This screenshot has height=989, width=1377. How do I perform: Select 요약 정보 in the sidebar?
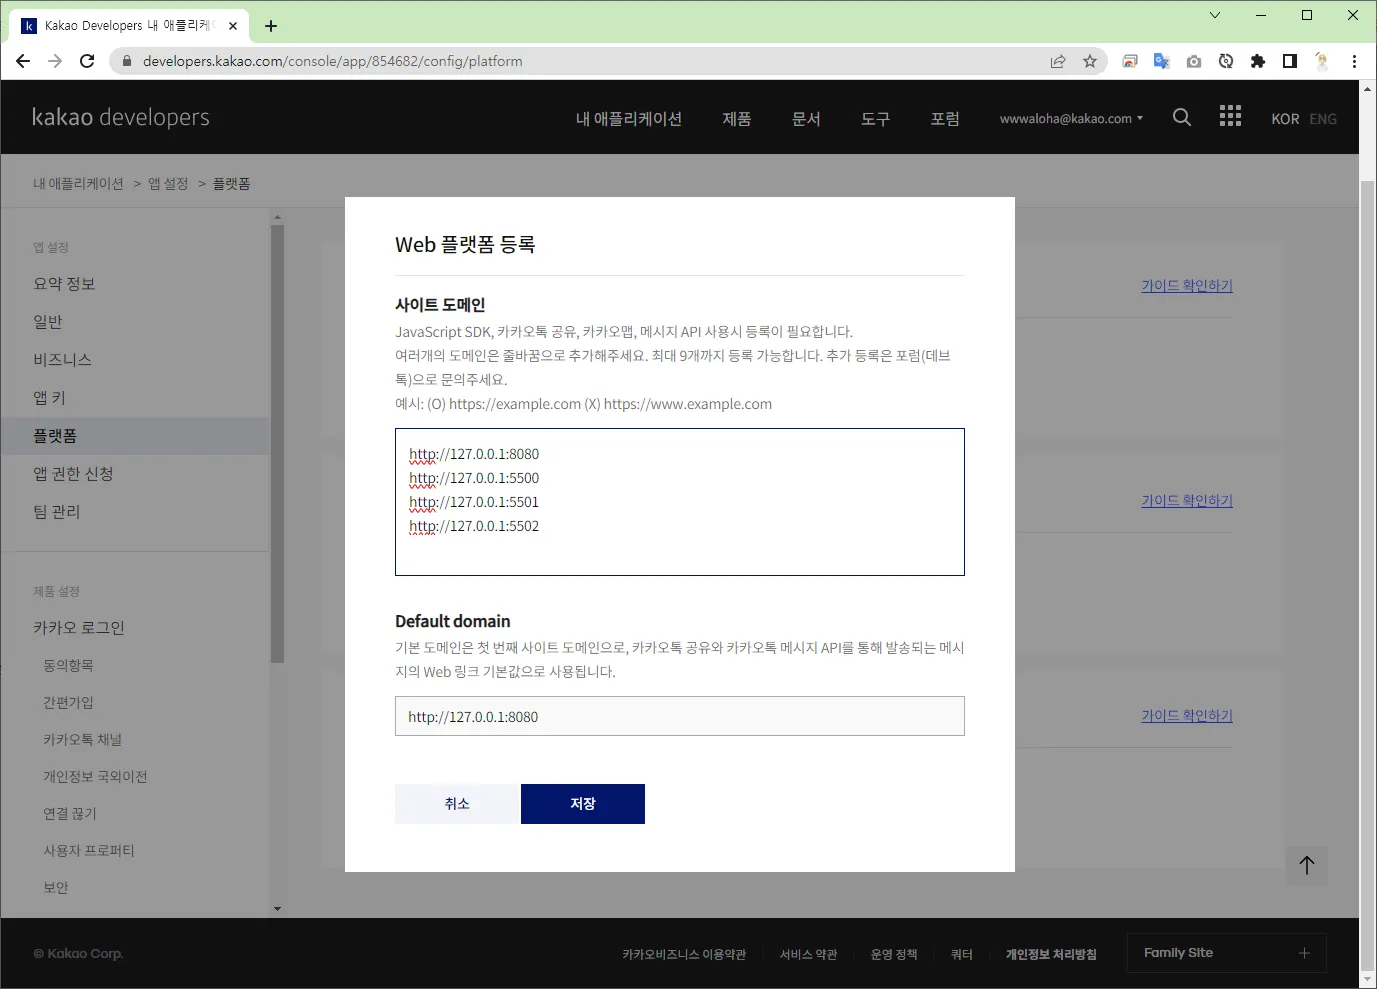coord(64,284)
